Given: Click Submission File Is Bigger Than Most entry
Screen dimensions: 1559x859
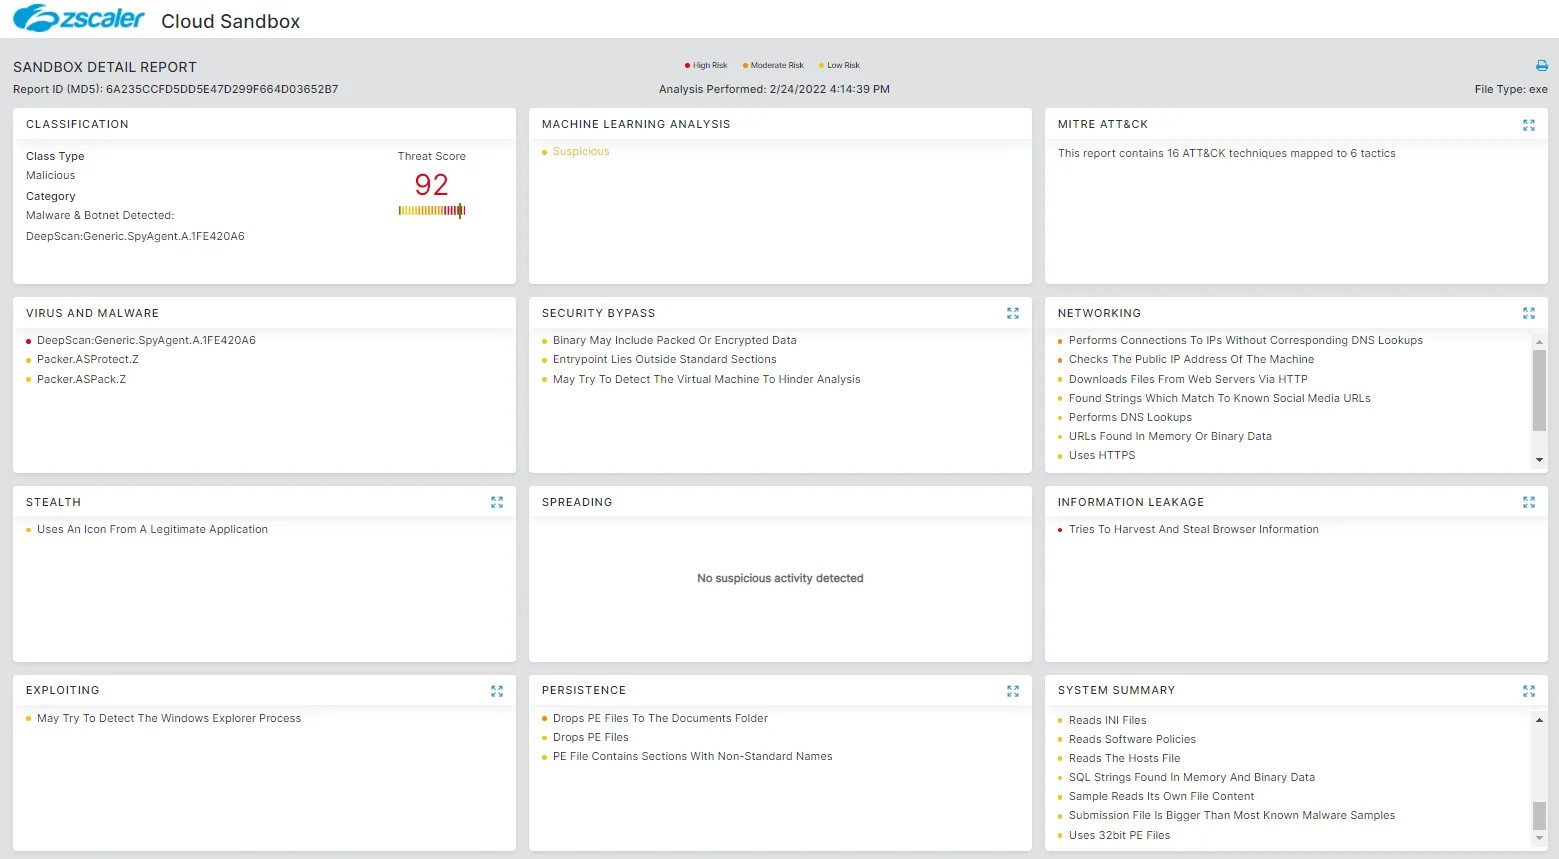Looking at the screenshot, I should pyautogui.click(x=1232, y=816).
